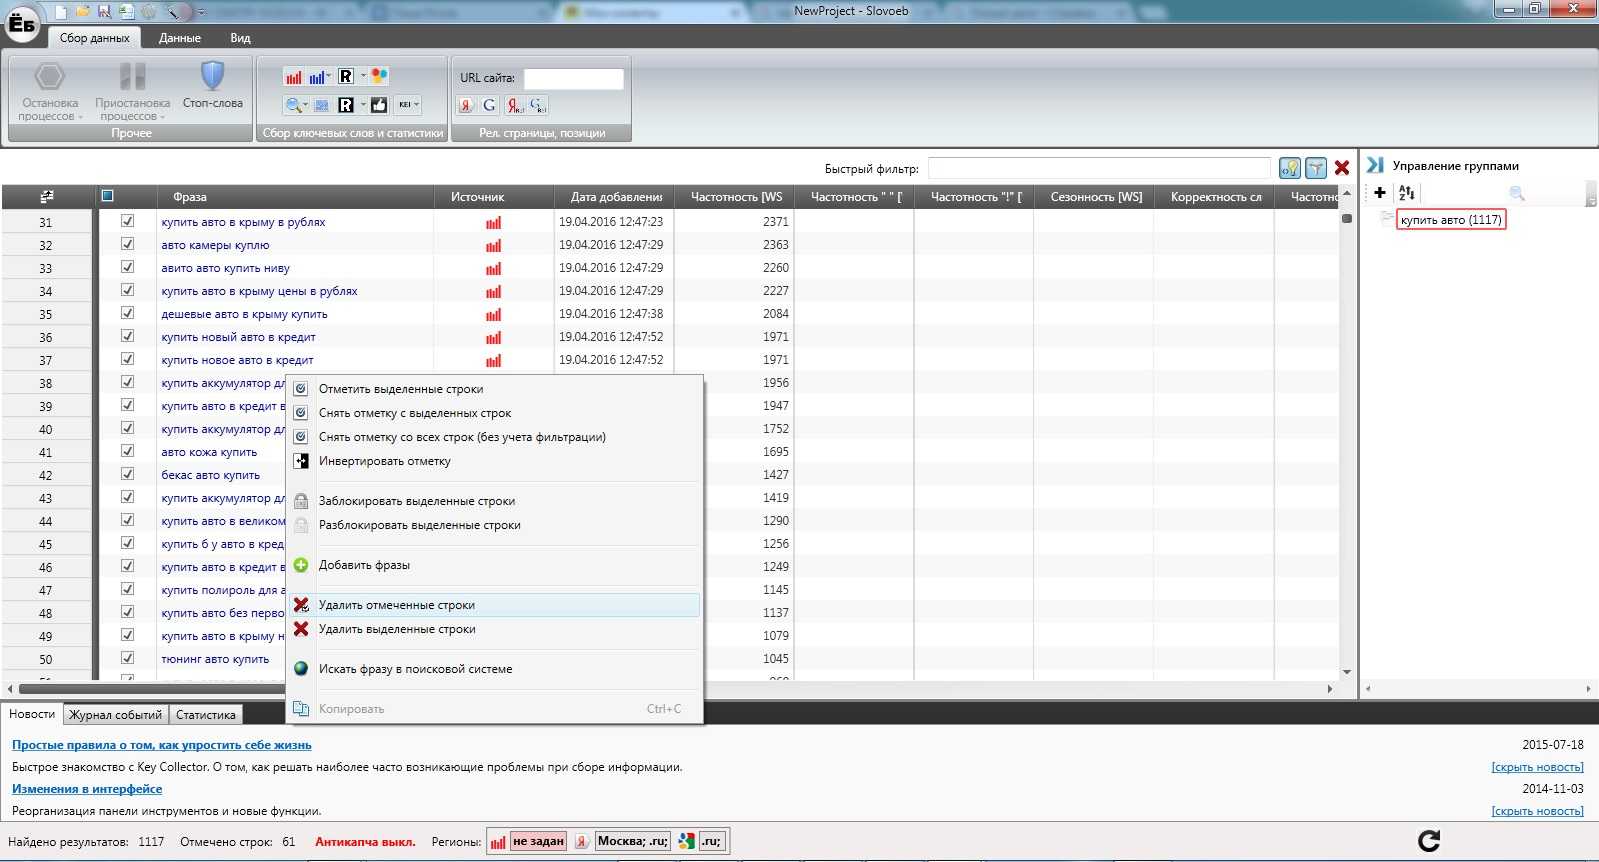
Task: Click the refresh arrow in status bar
Action: coord(1429,841)
